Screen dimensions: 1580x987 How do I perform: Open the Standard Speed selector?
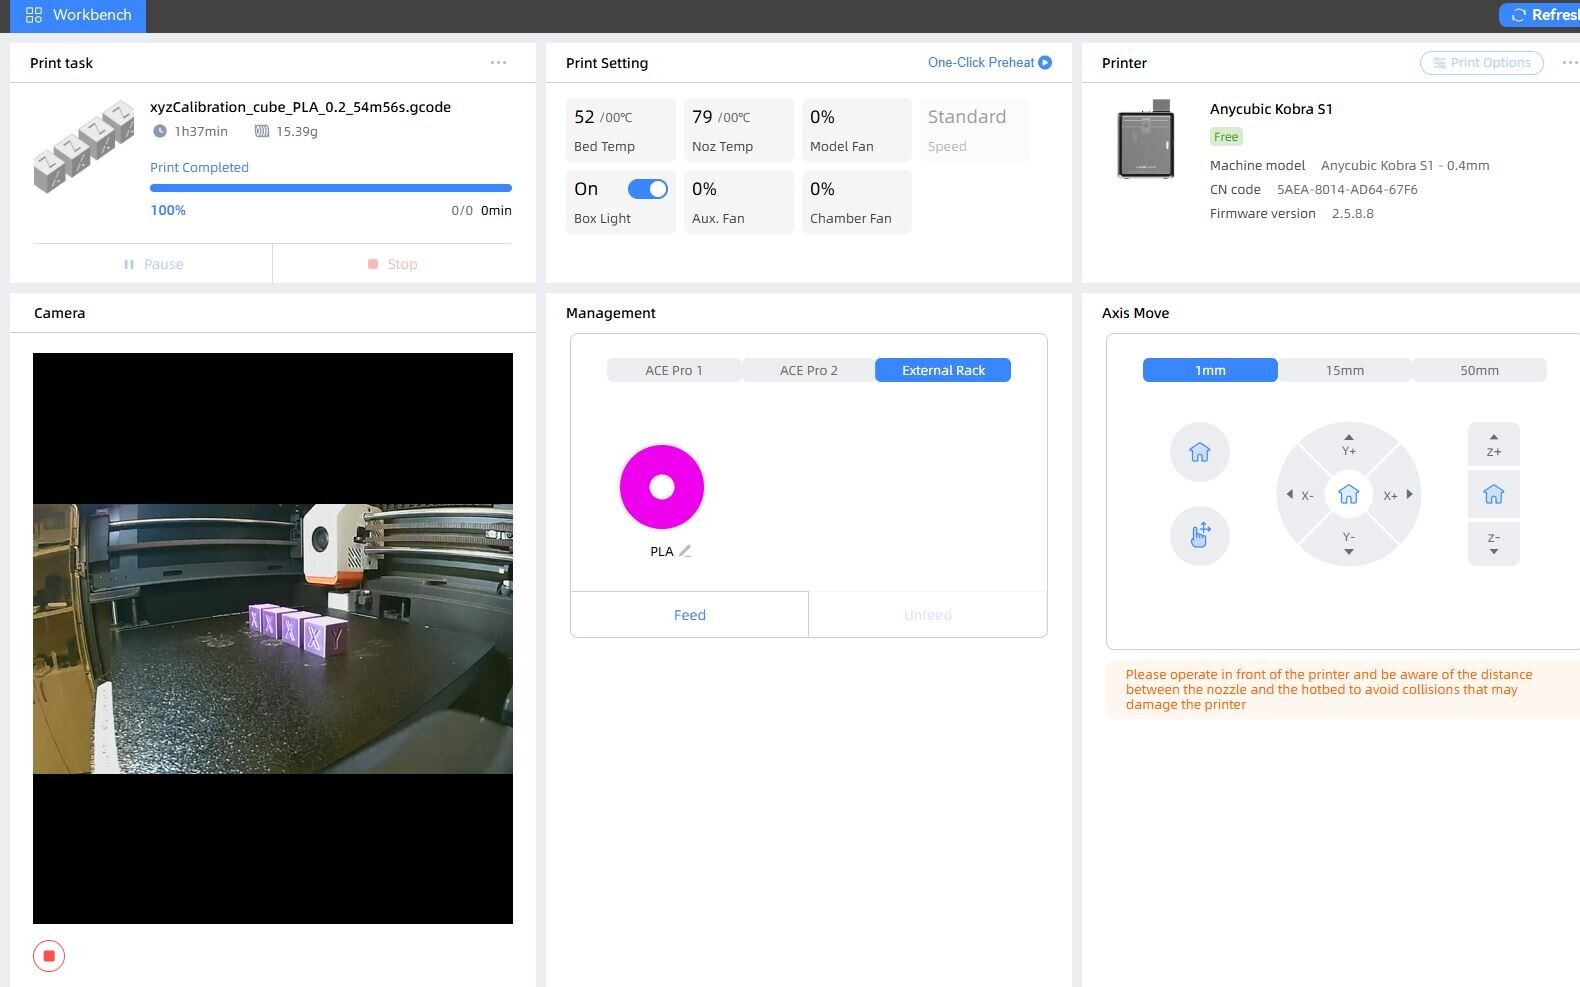pos(973,130)
